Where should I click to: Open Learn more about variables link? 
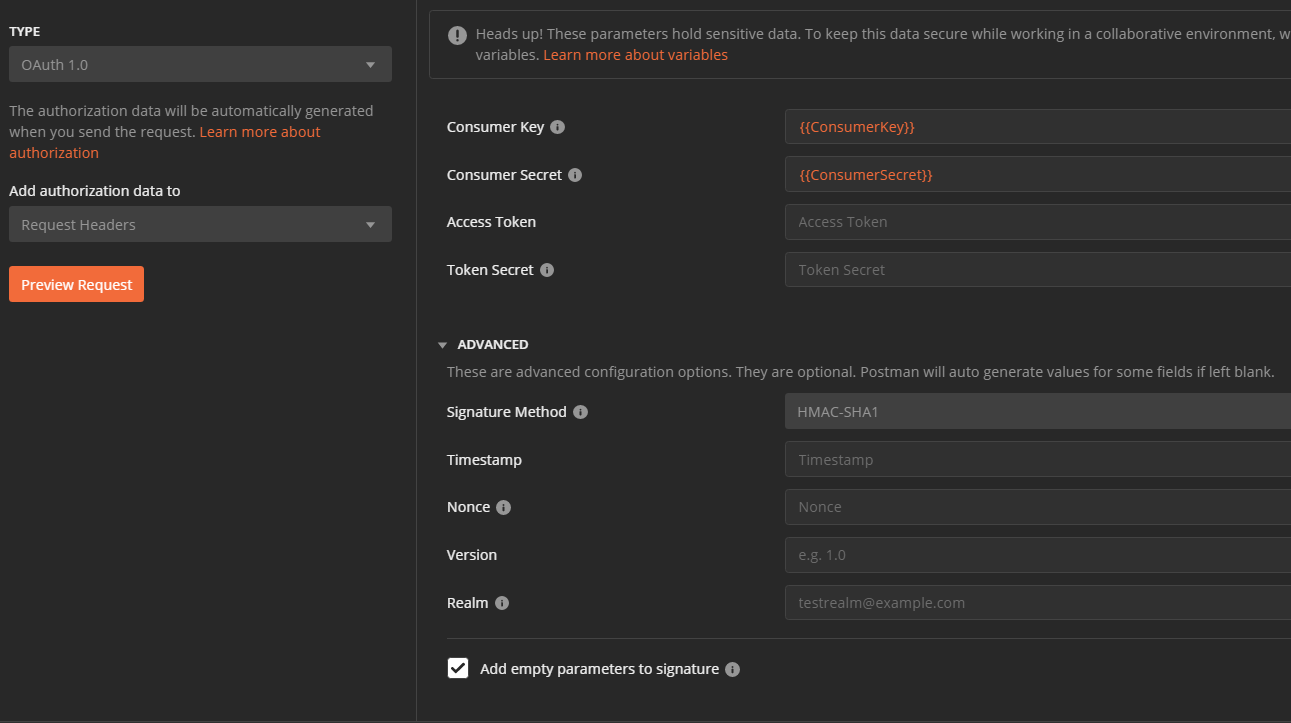point(636,54)
